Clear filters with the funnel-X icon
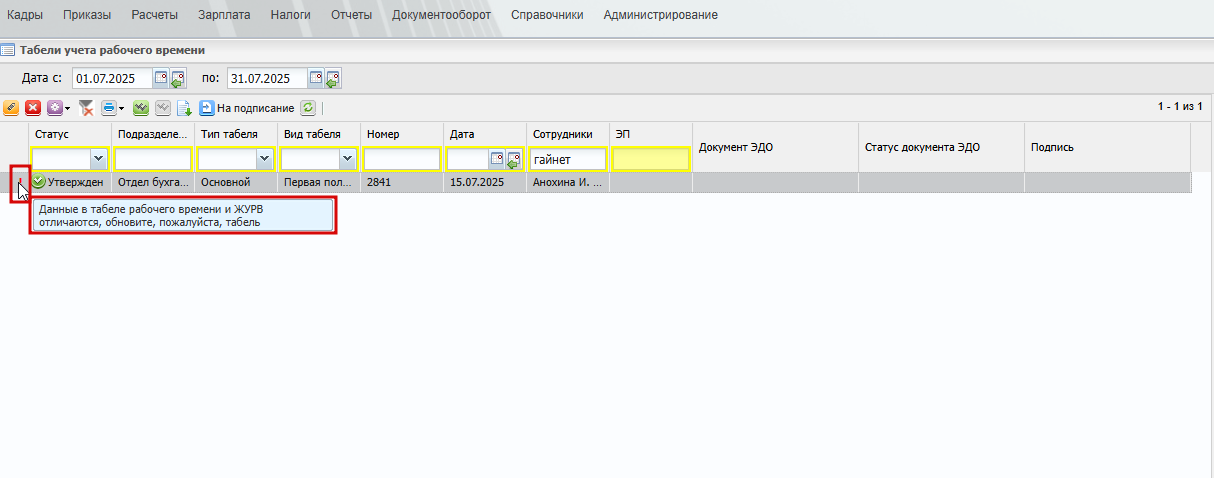 [x=87, y=108]
